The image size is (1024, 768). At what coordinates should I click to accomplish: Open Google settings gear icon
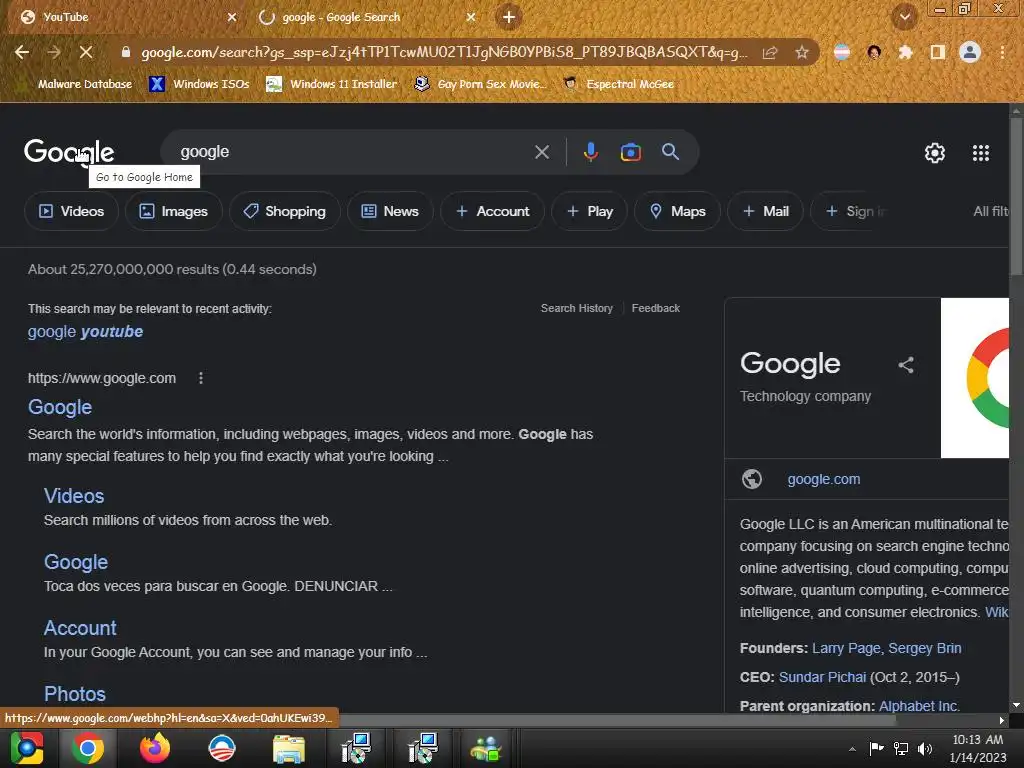(x=935, y=153)
